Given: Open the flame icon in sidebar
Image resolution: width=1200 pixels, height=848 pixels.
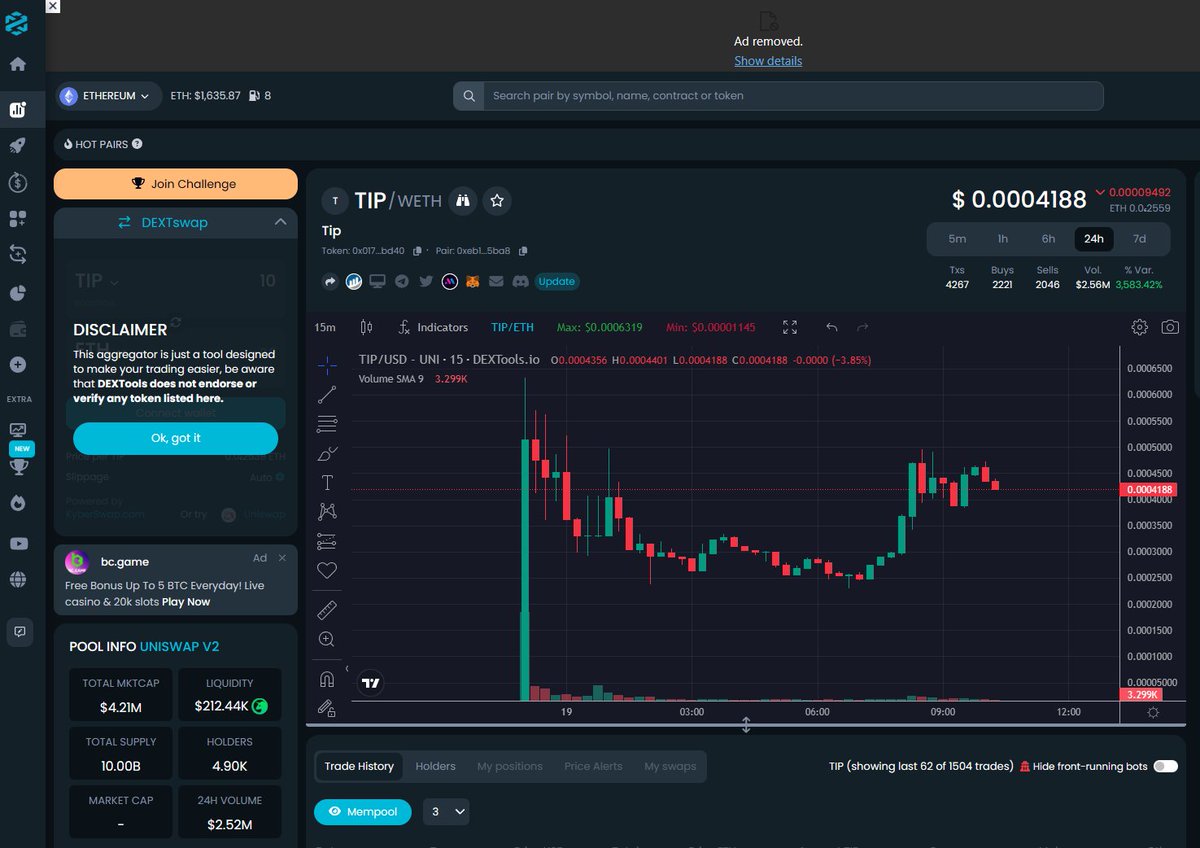Looking at the screenshot, I should point(17,503).
